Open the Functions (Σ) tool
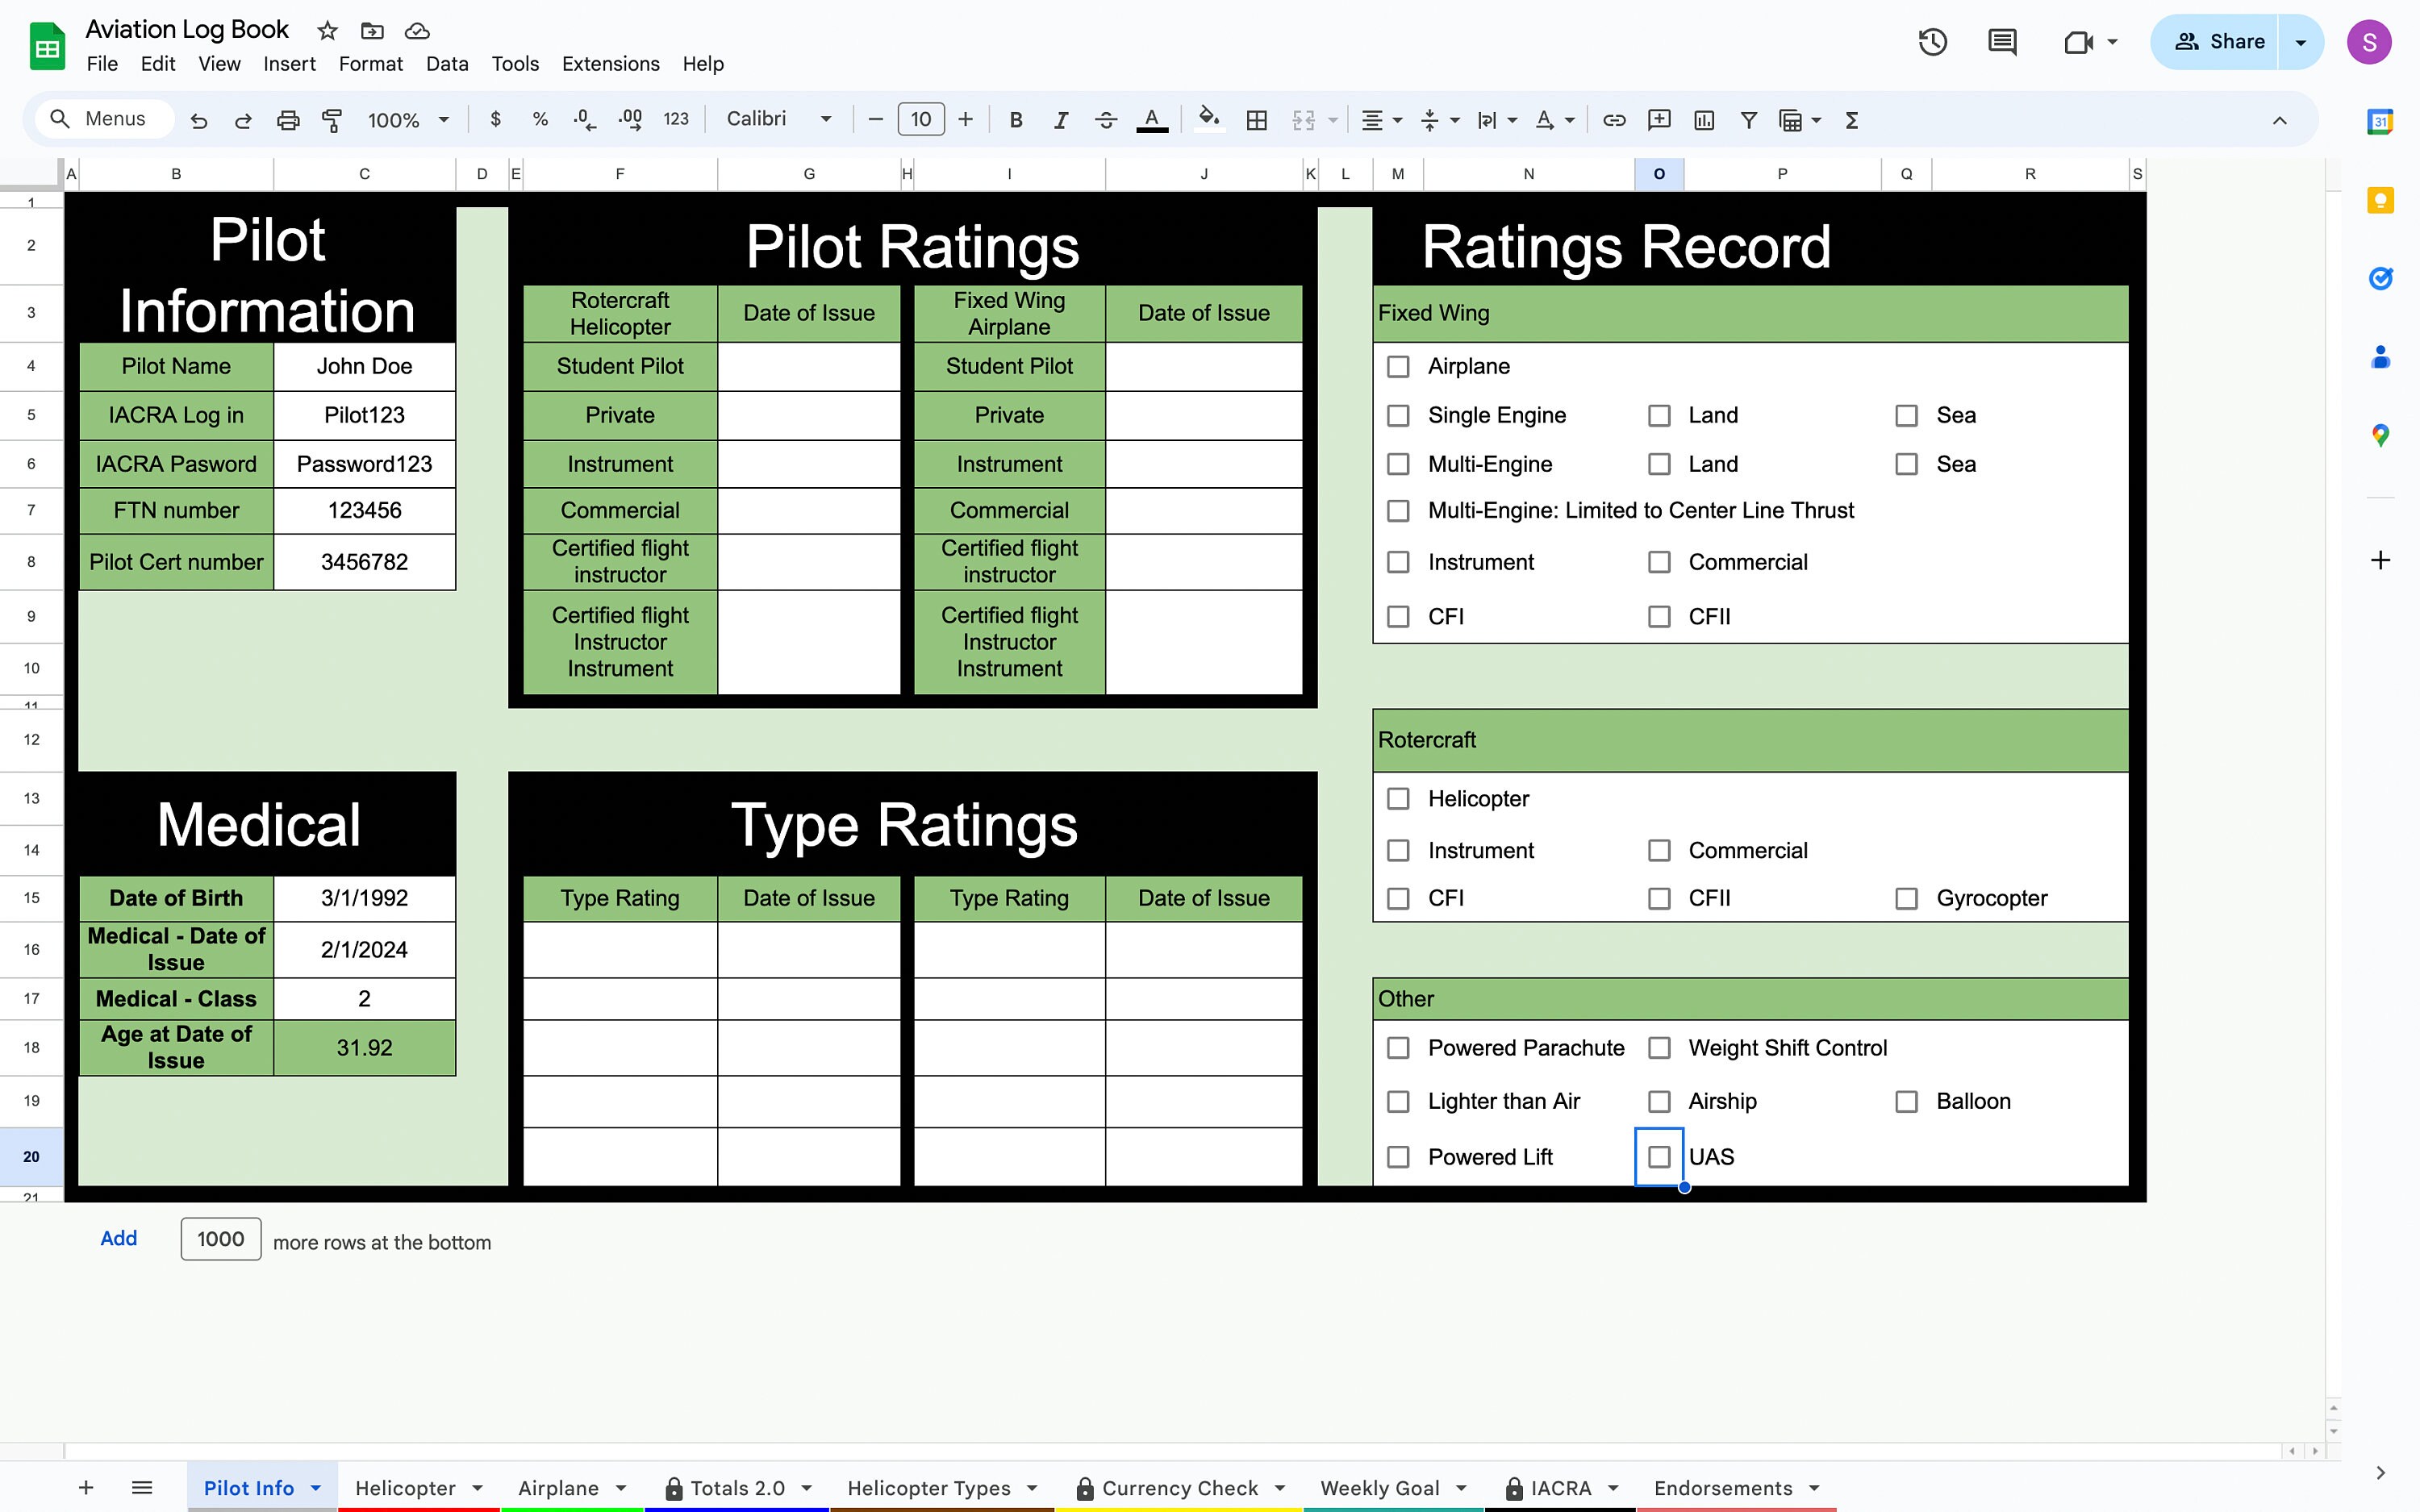 click(x=1851, y=119)
